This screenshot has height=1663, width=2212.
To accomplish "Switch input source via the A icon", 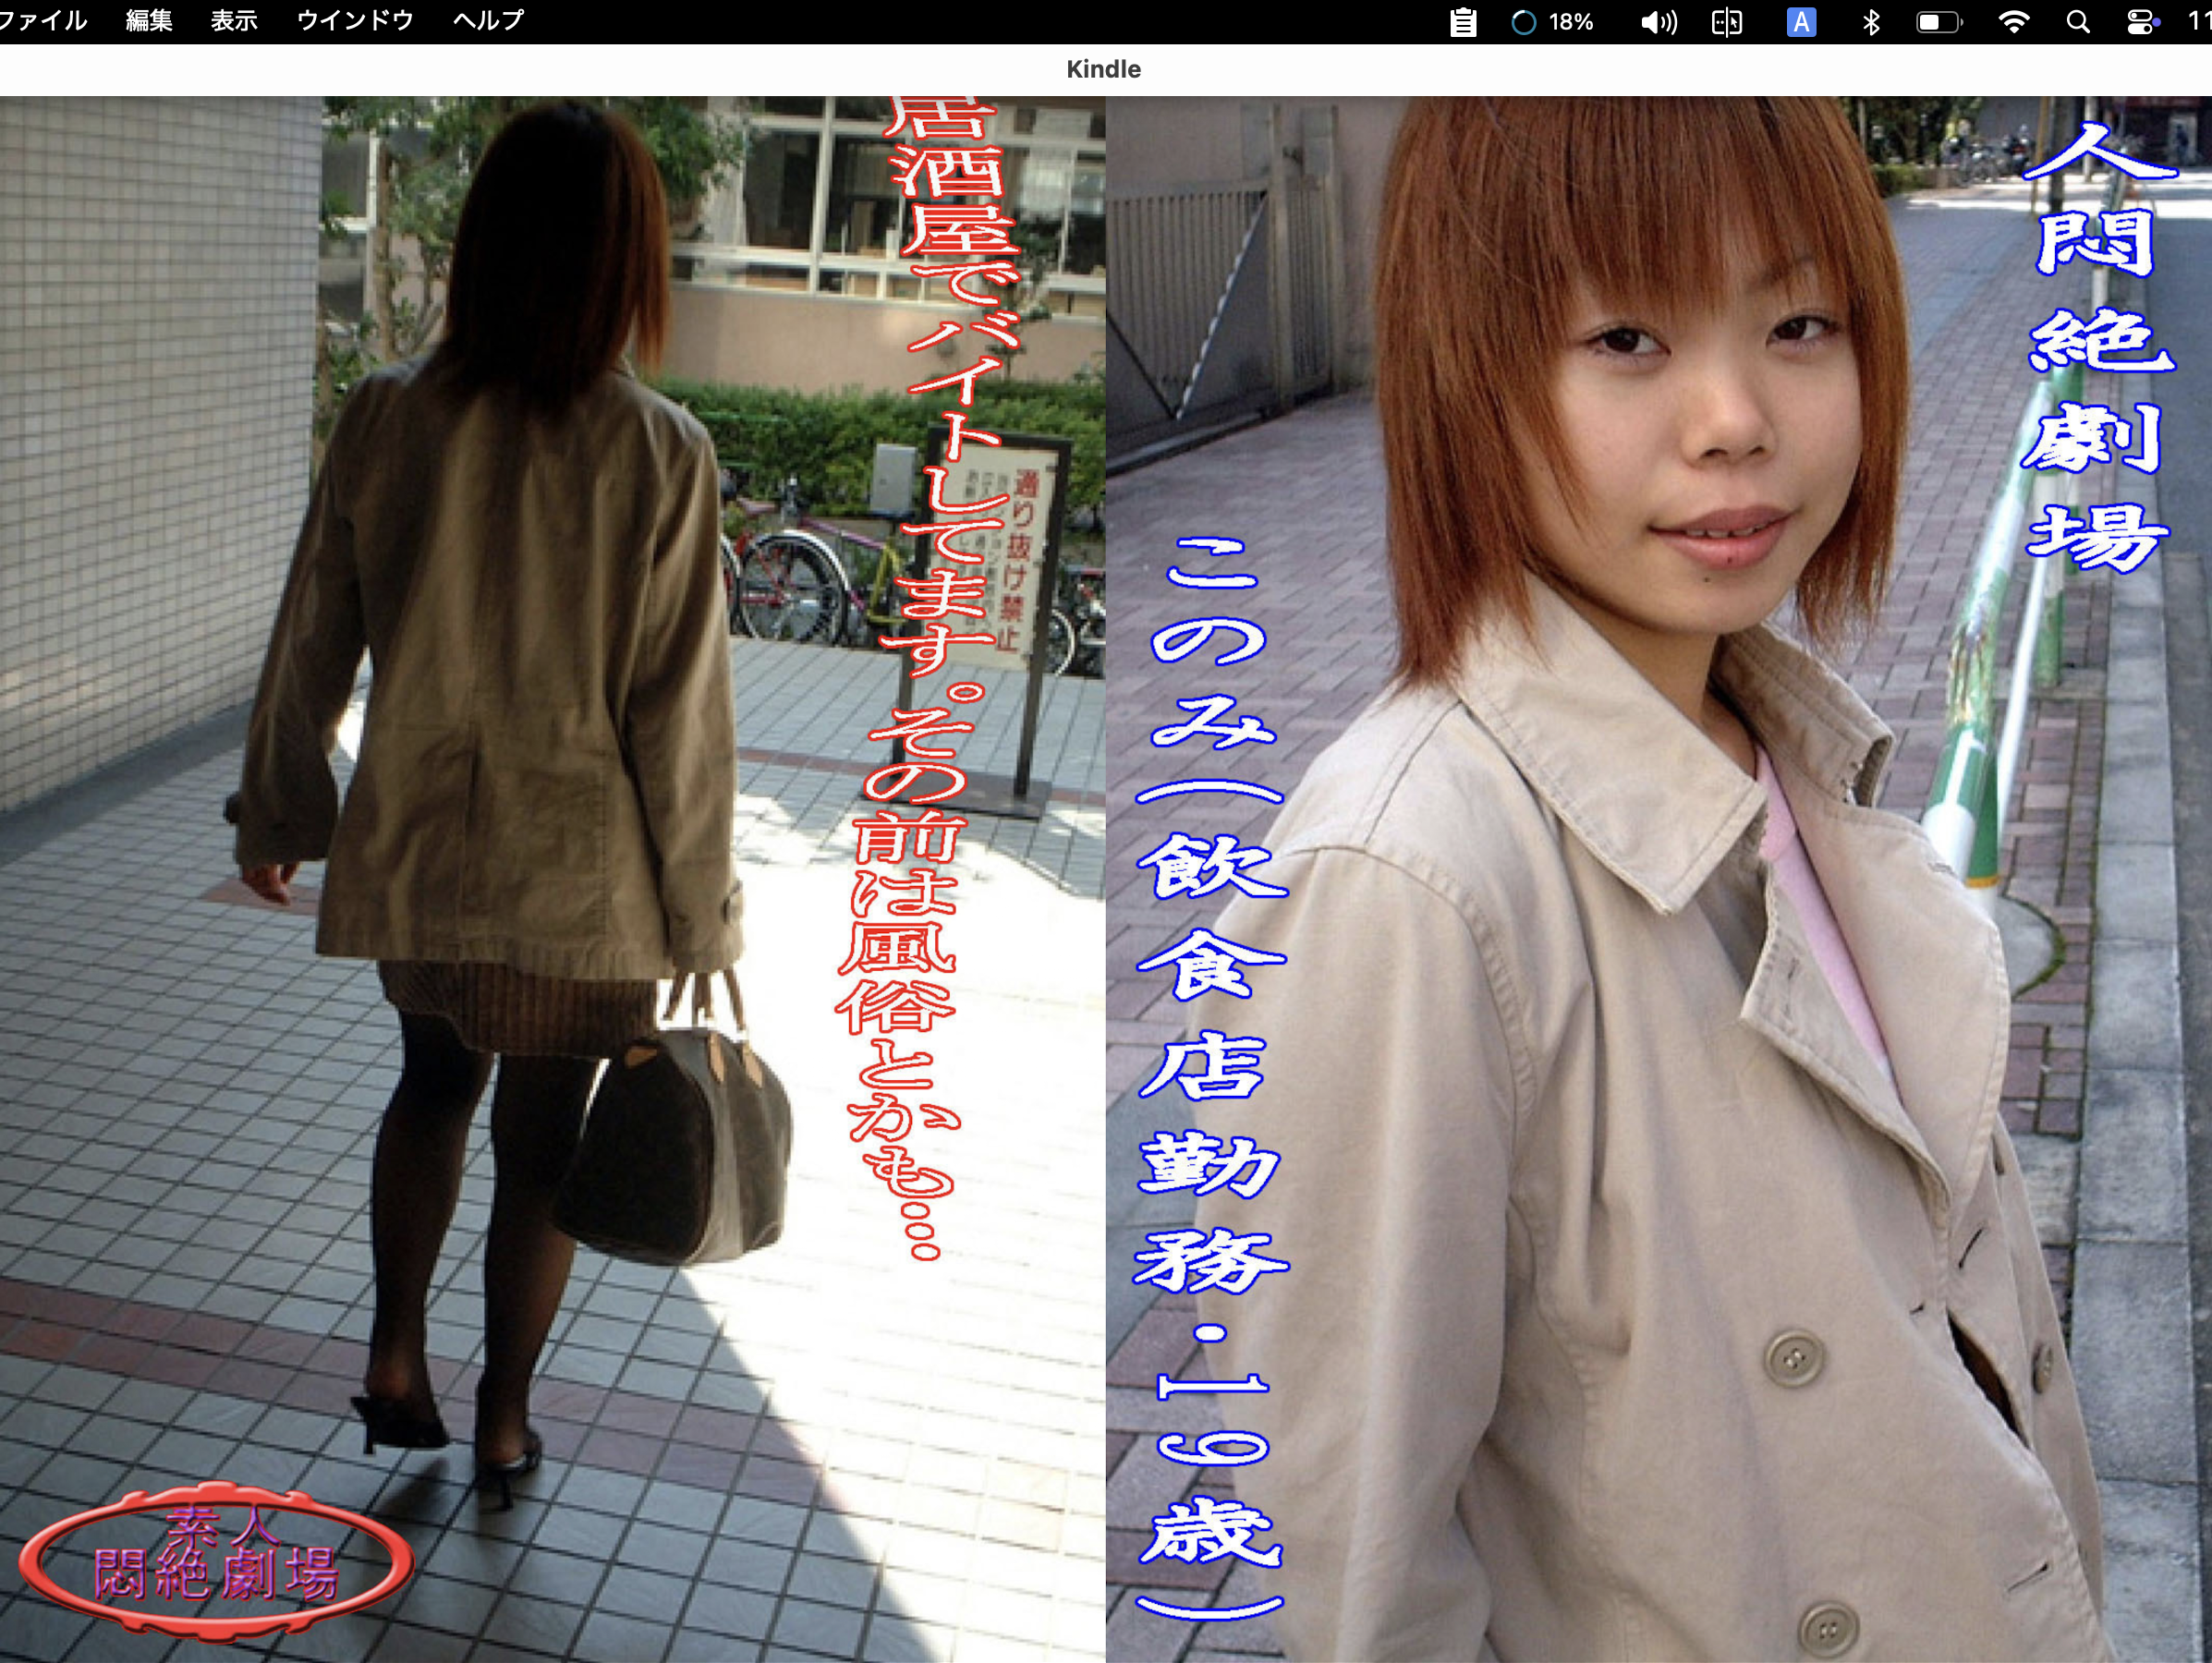I will click(x=1801, y=22).
